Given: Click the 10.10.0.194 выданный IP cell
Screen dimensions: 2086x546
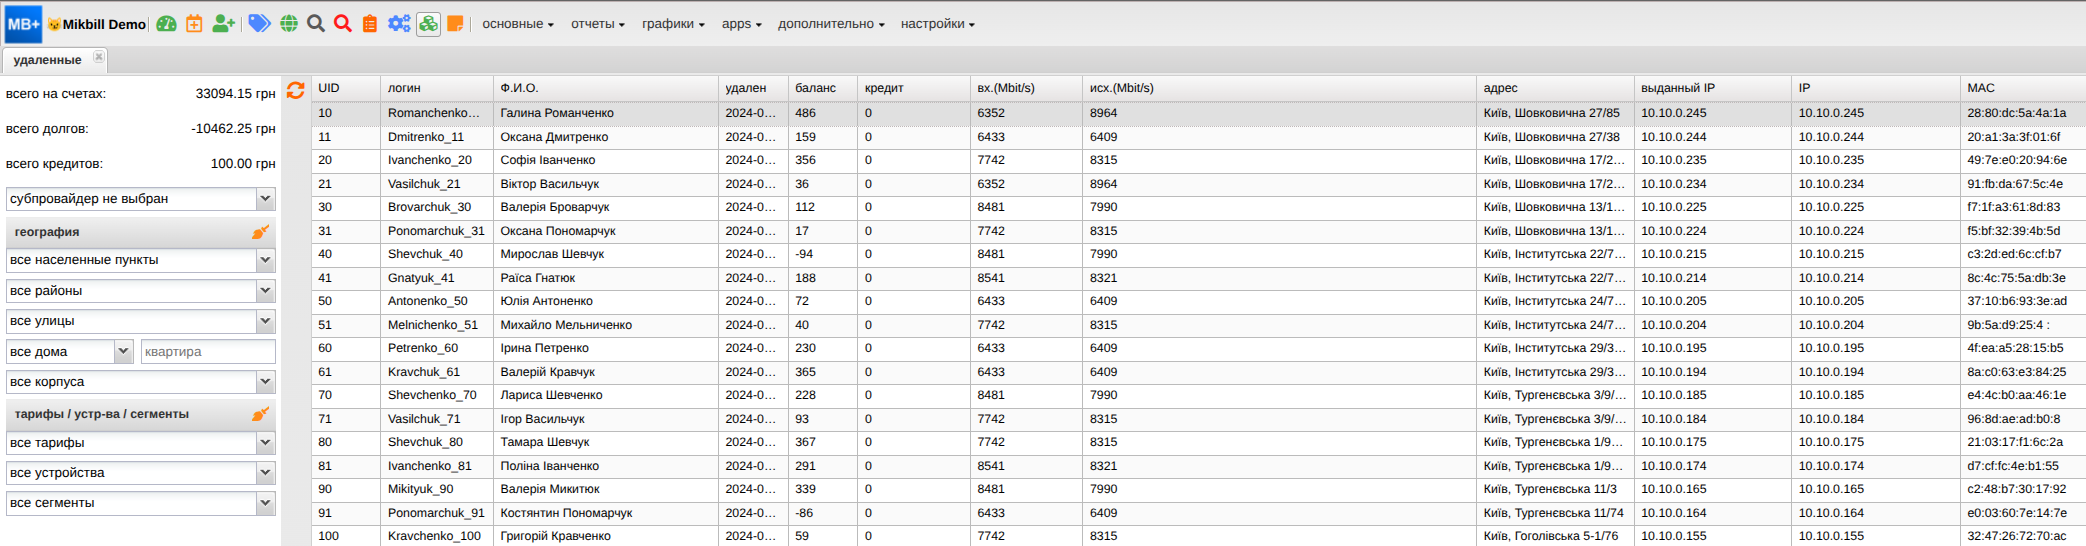Looking at the screenshot, I should [x=1712, y=372].
